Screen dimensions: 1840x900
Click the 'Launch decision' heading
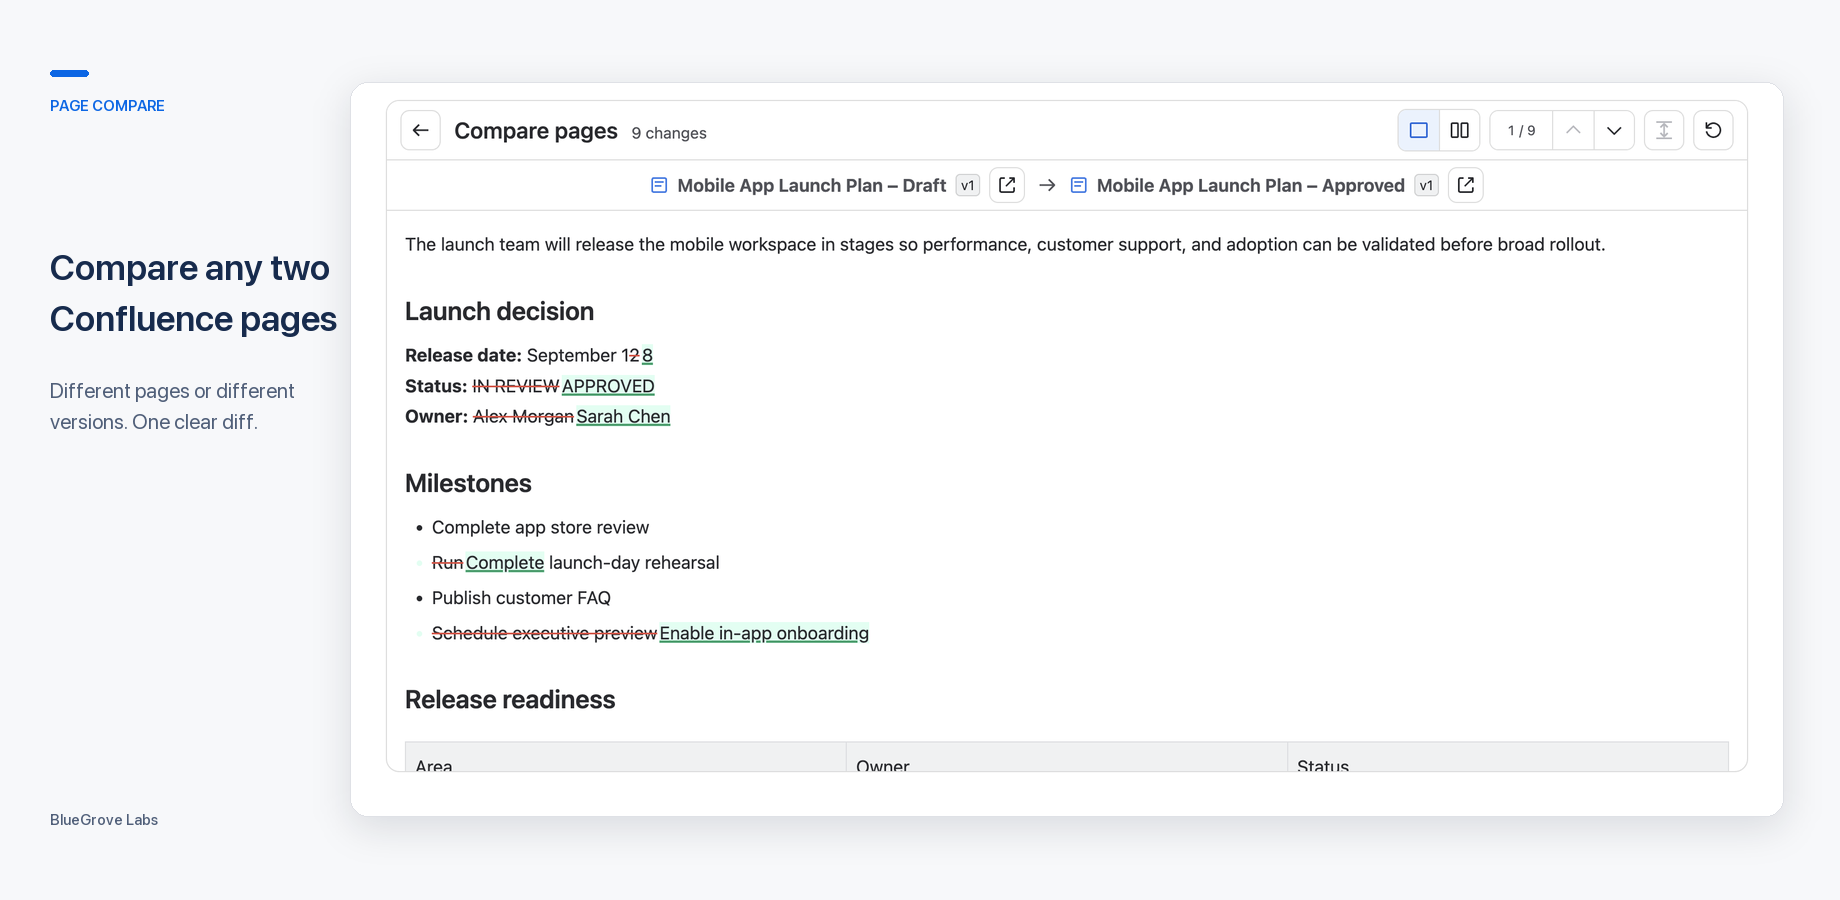[499, 312]
